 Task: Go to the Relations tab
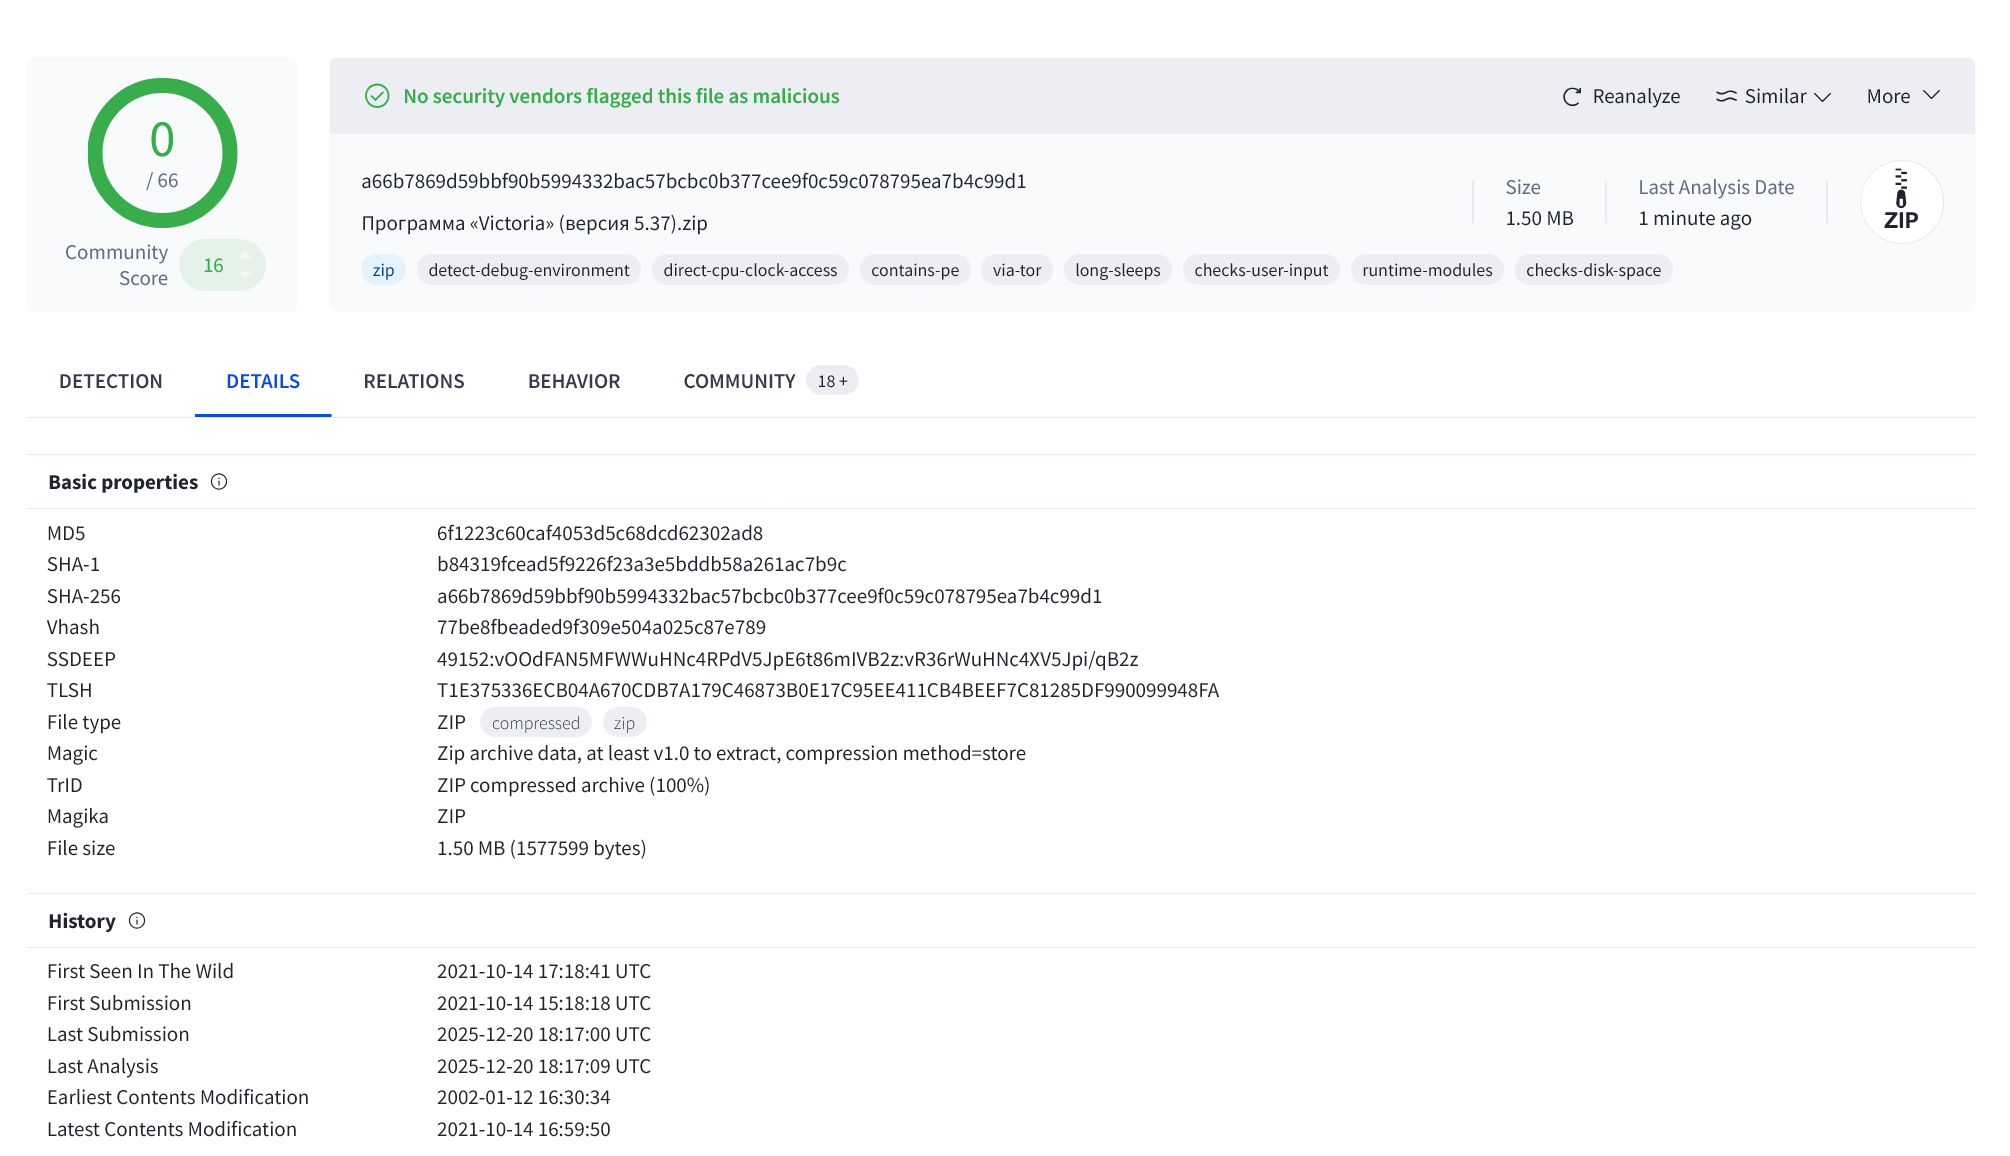[x=413, y=381]
